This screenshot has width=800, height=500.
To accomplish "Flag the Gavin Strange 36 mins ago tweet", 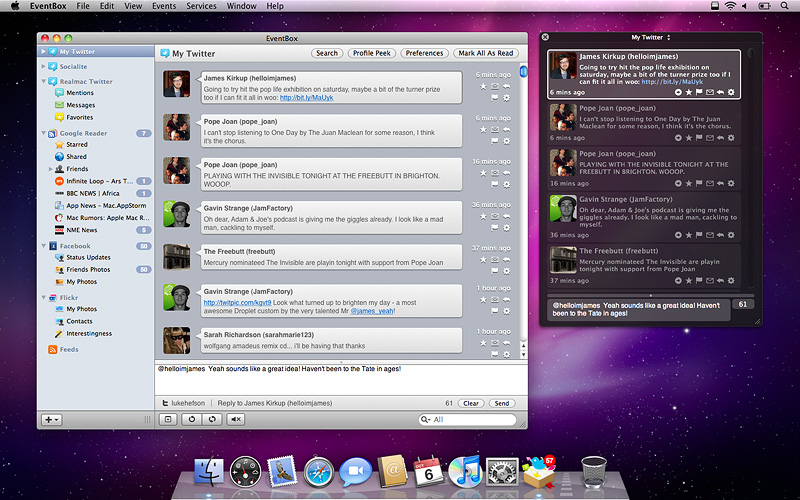I will [494, 228].
